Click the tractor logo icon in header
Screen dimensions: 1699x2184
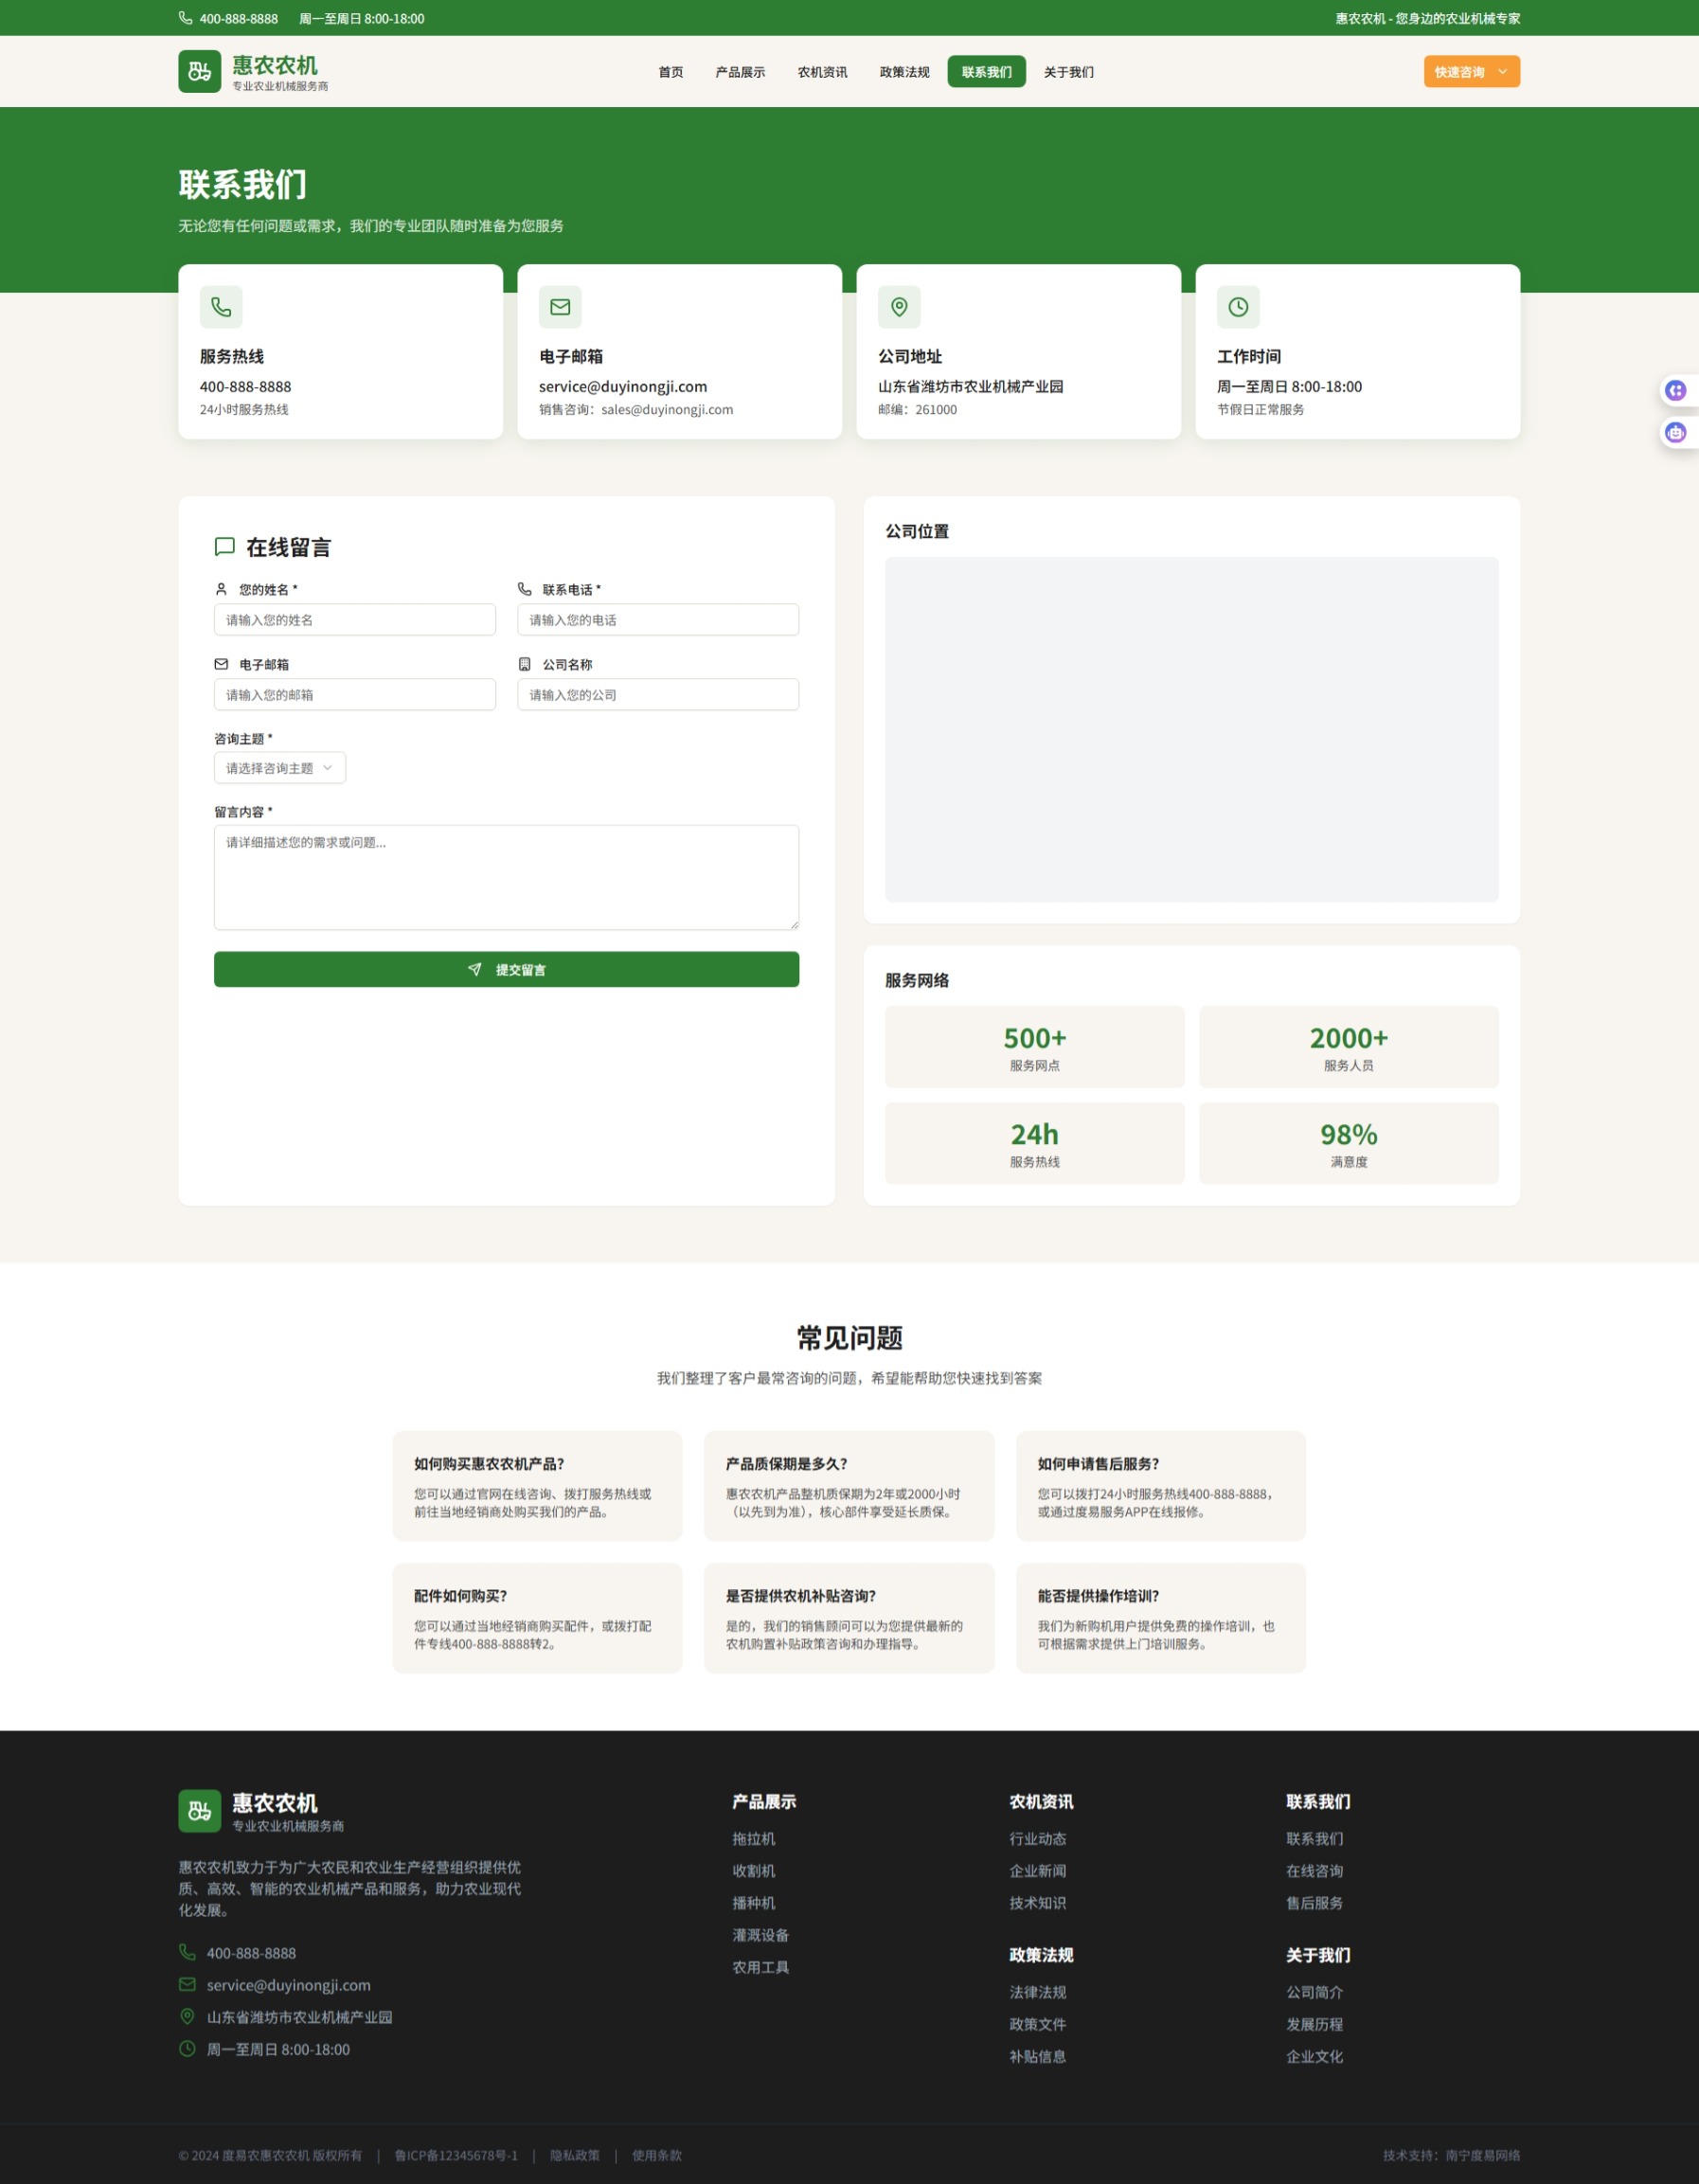[199, 72]
